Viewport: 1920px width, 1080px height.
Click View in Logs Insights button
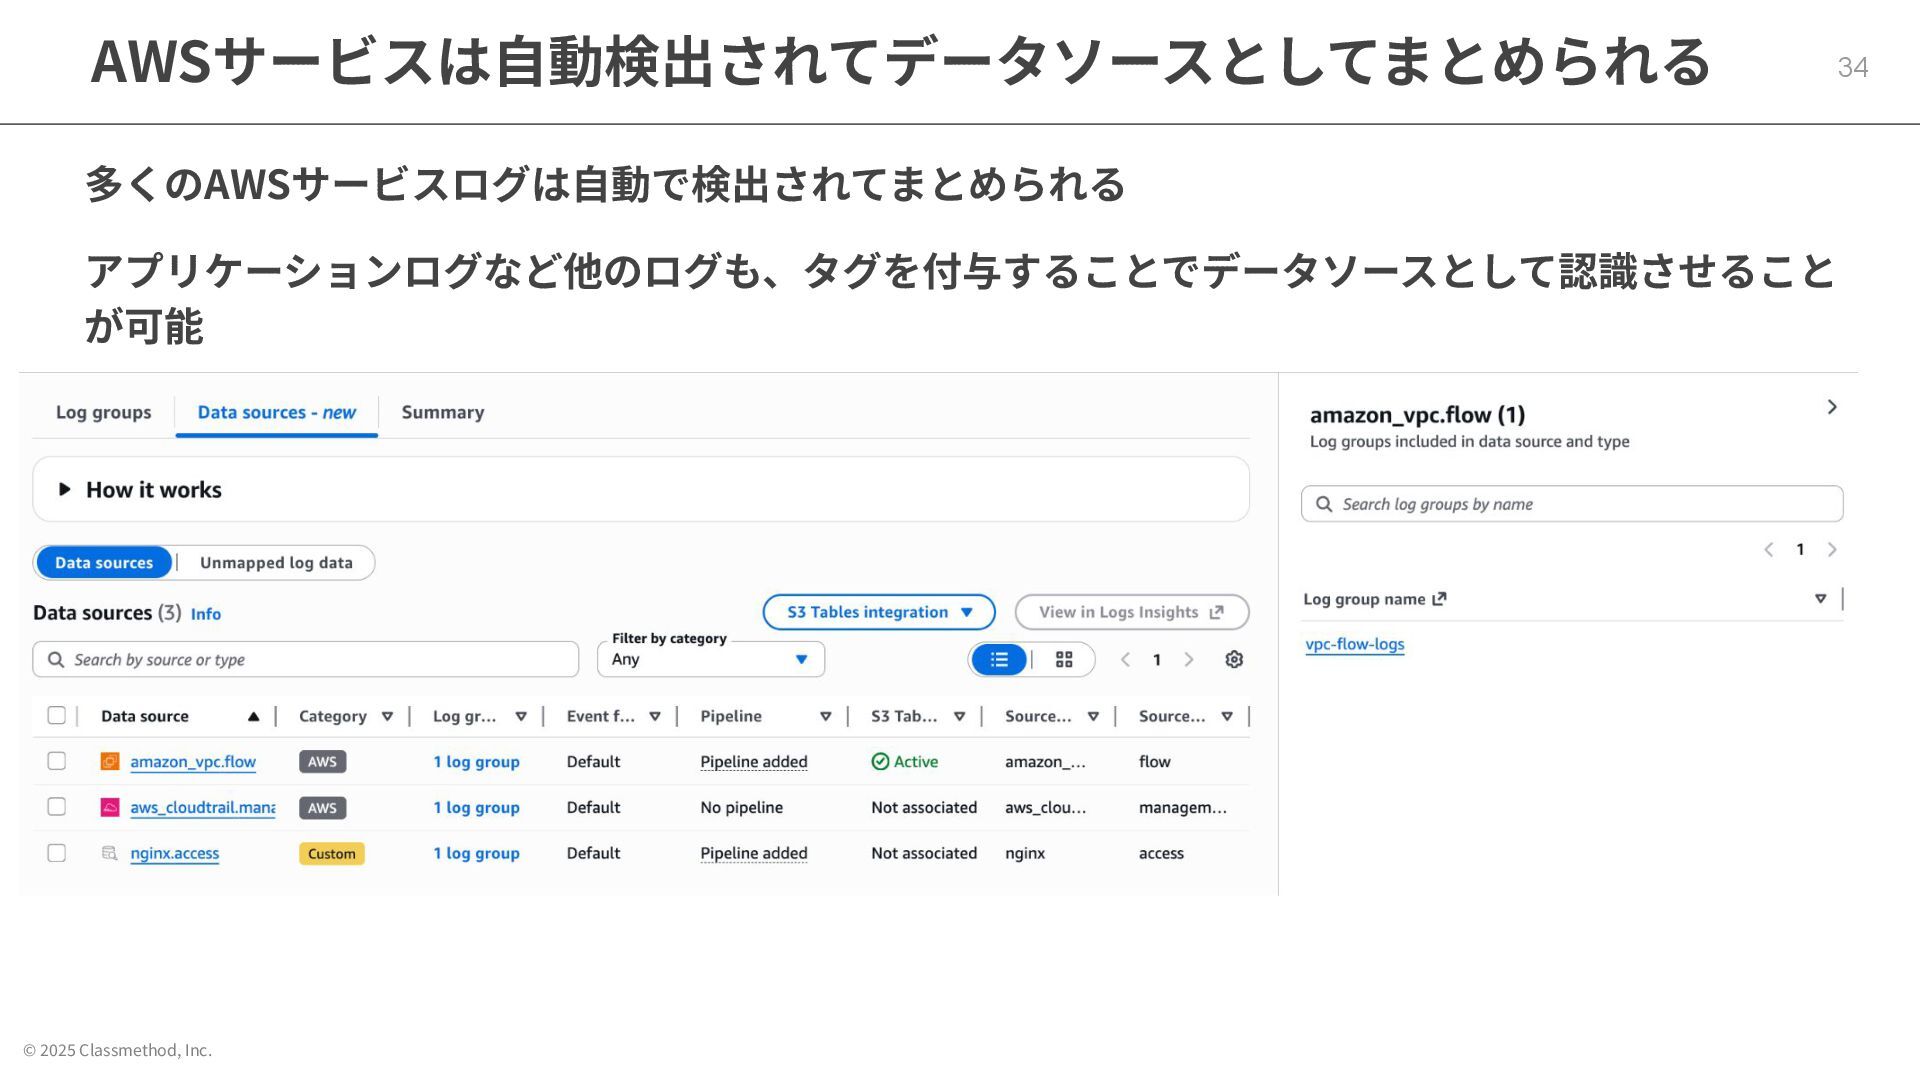coord(1131,612)
